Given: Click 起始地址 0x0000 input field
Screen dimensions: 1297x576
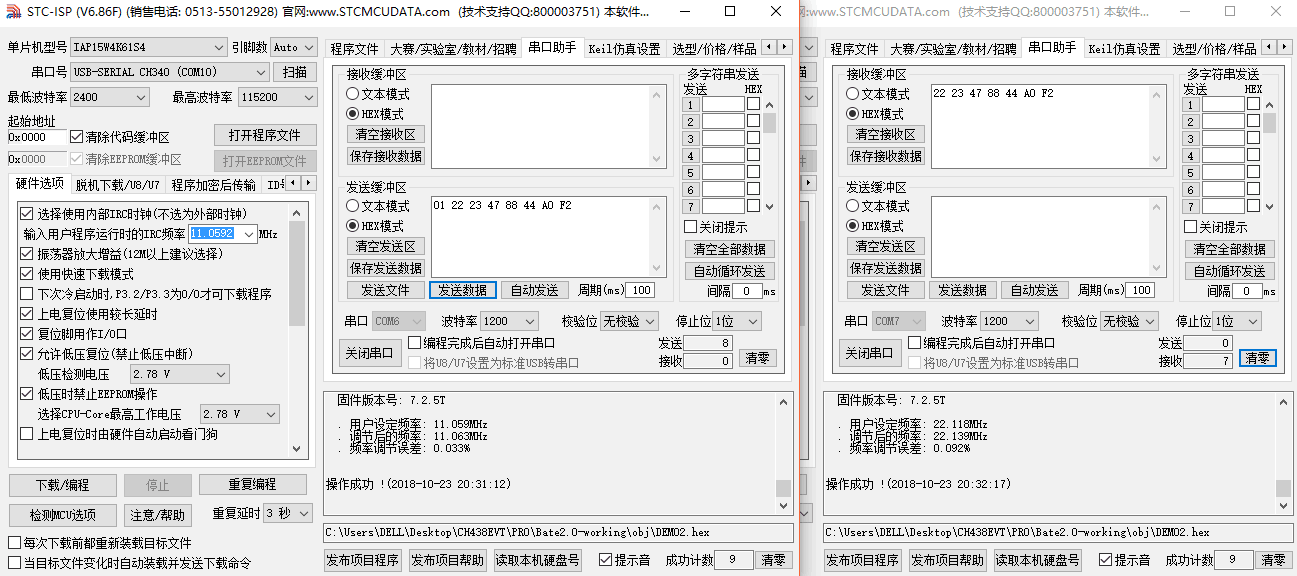Looking at the screenshot, I should pyautogui.click(x=37, y=137).
